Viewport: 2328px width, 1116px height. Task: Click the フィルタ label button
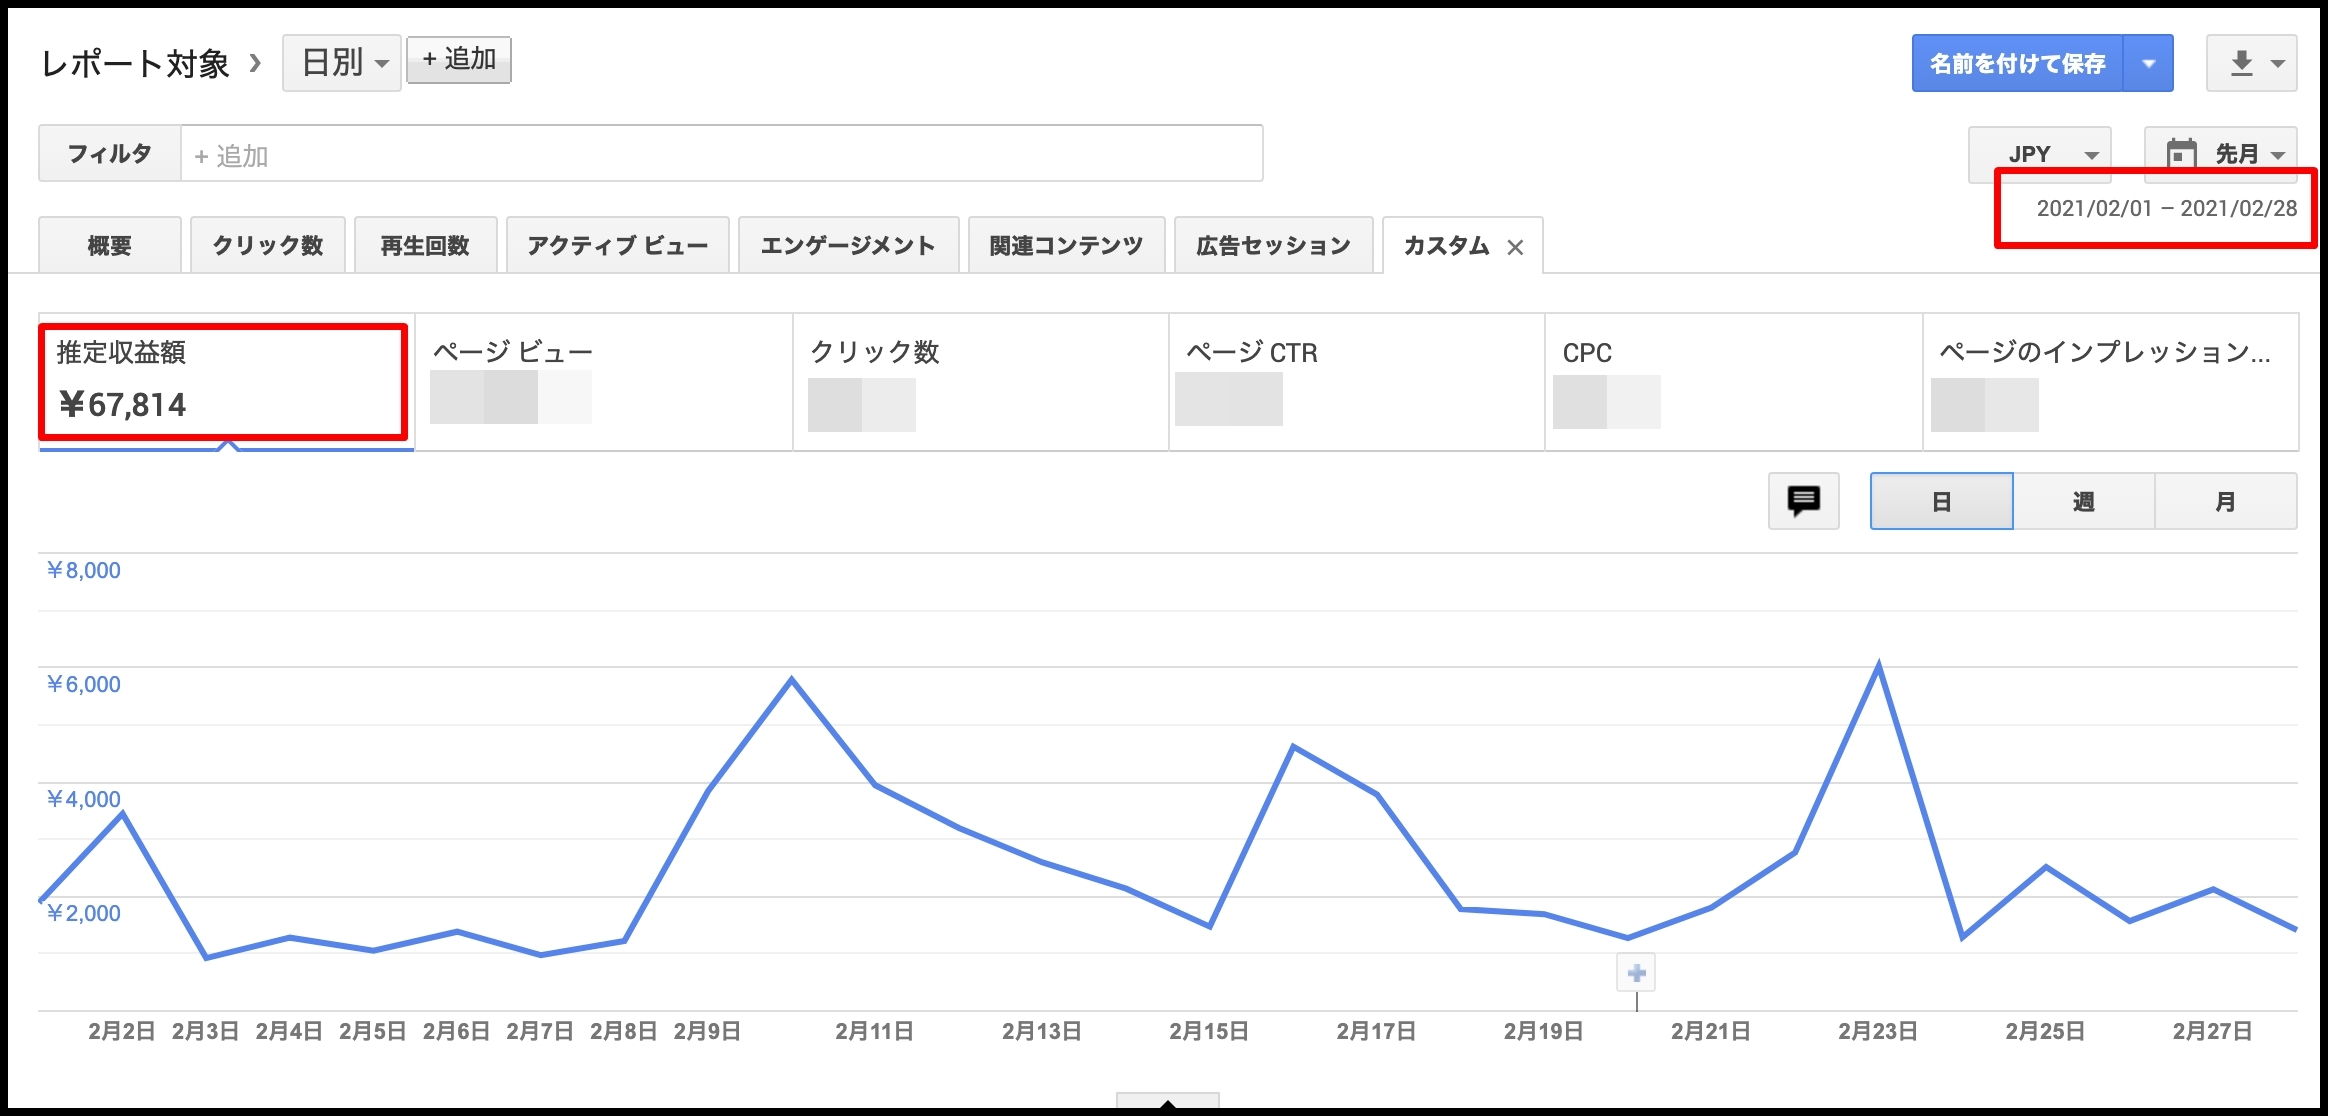click(x=110, y=153)
